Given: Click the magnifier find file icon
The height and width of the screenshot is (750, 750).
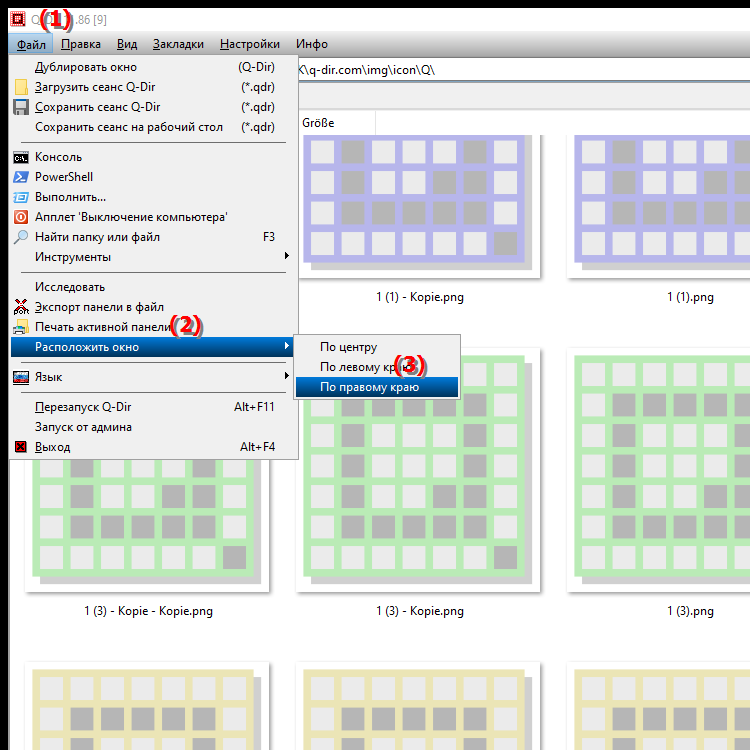Looking at the screenshot, I should click(21, 237).
